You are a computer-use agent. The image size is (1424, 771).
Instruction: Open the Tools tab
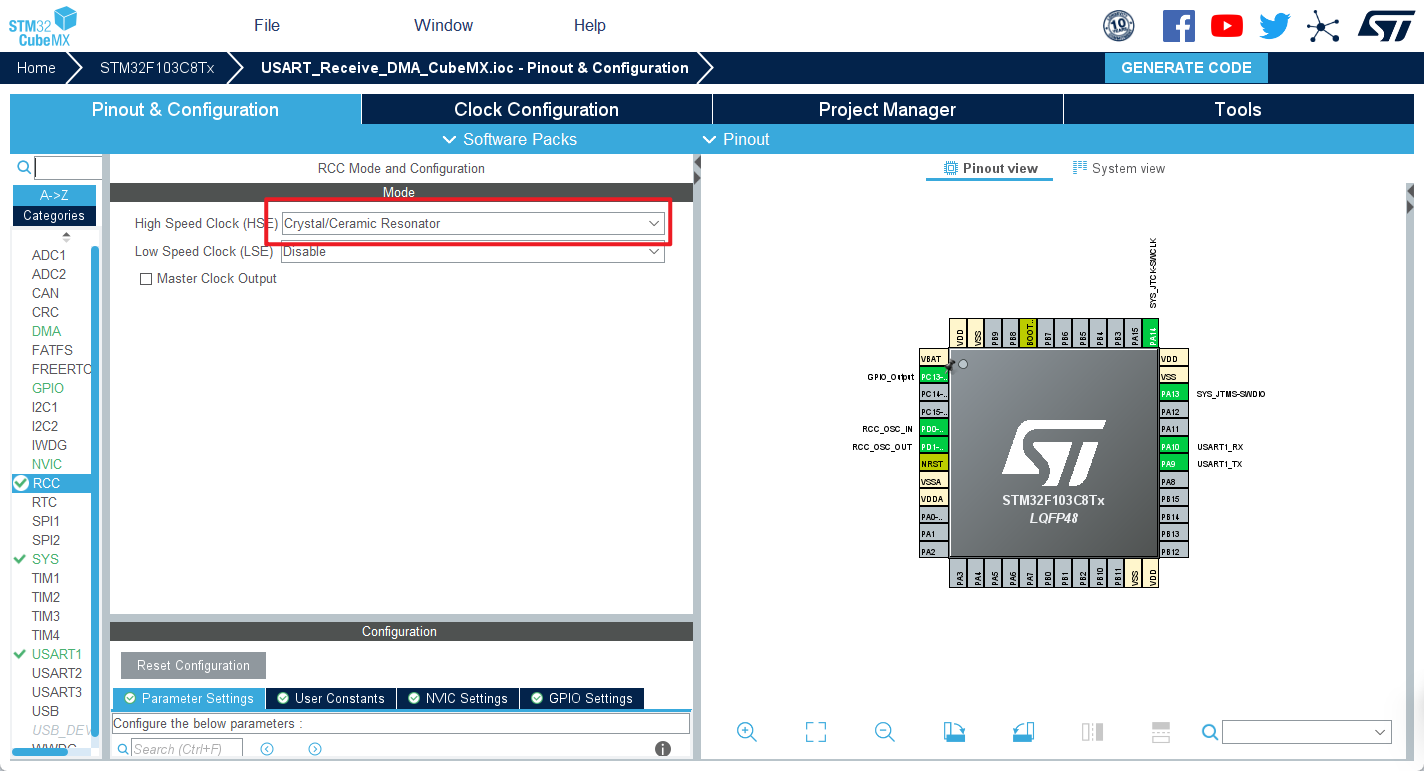click(x=1238, y=109)
